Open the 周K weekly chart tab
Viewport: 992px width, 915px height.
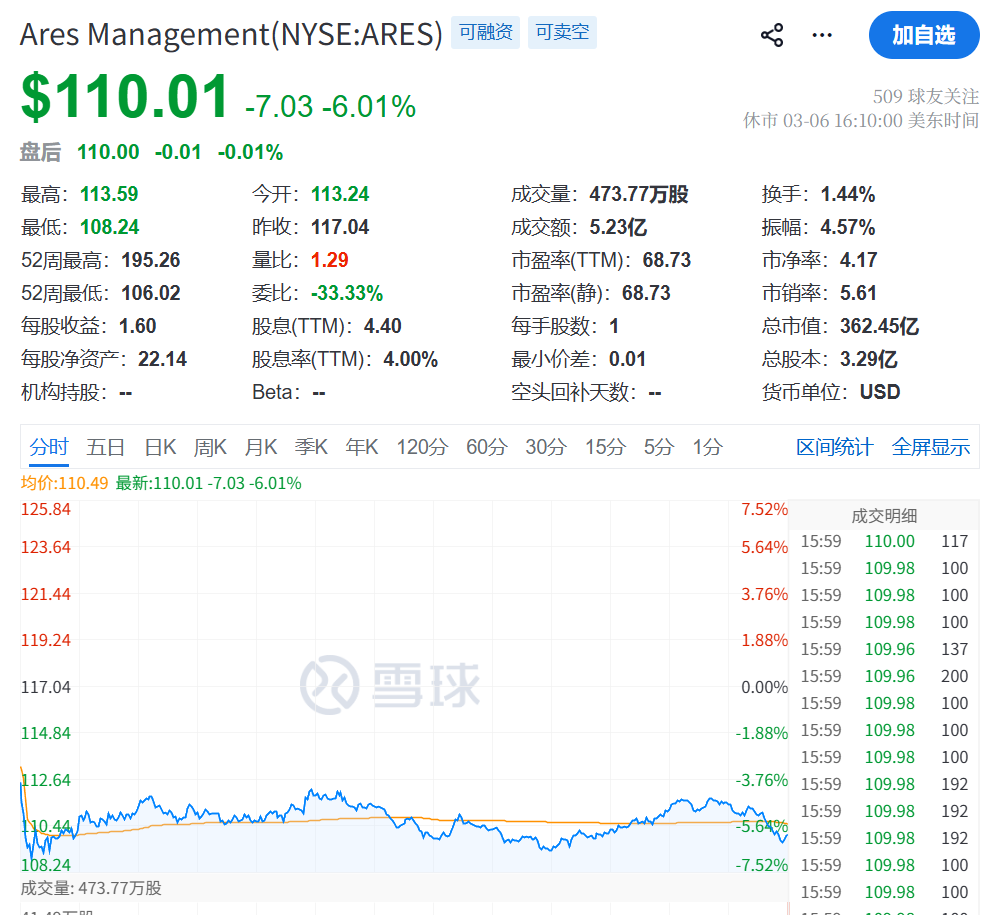(x=210, y=447)
